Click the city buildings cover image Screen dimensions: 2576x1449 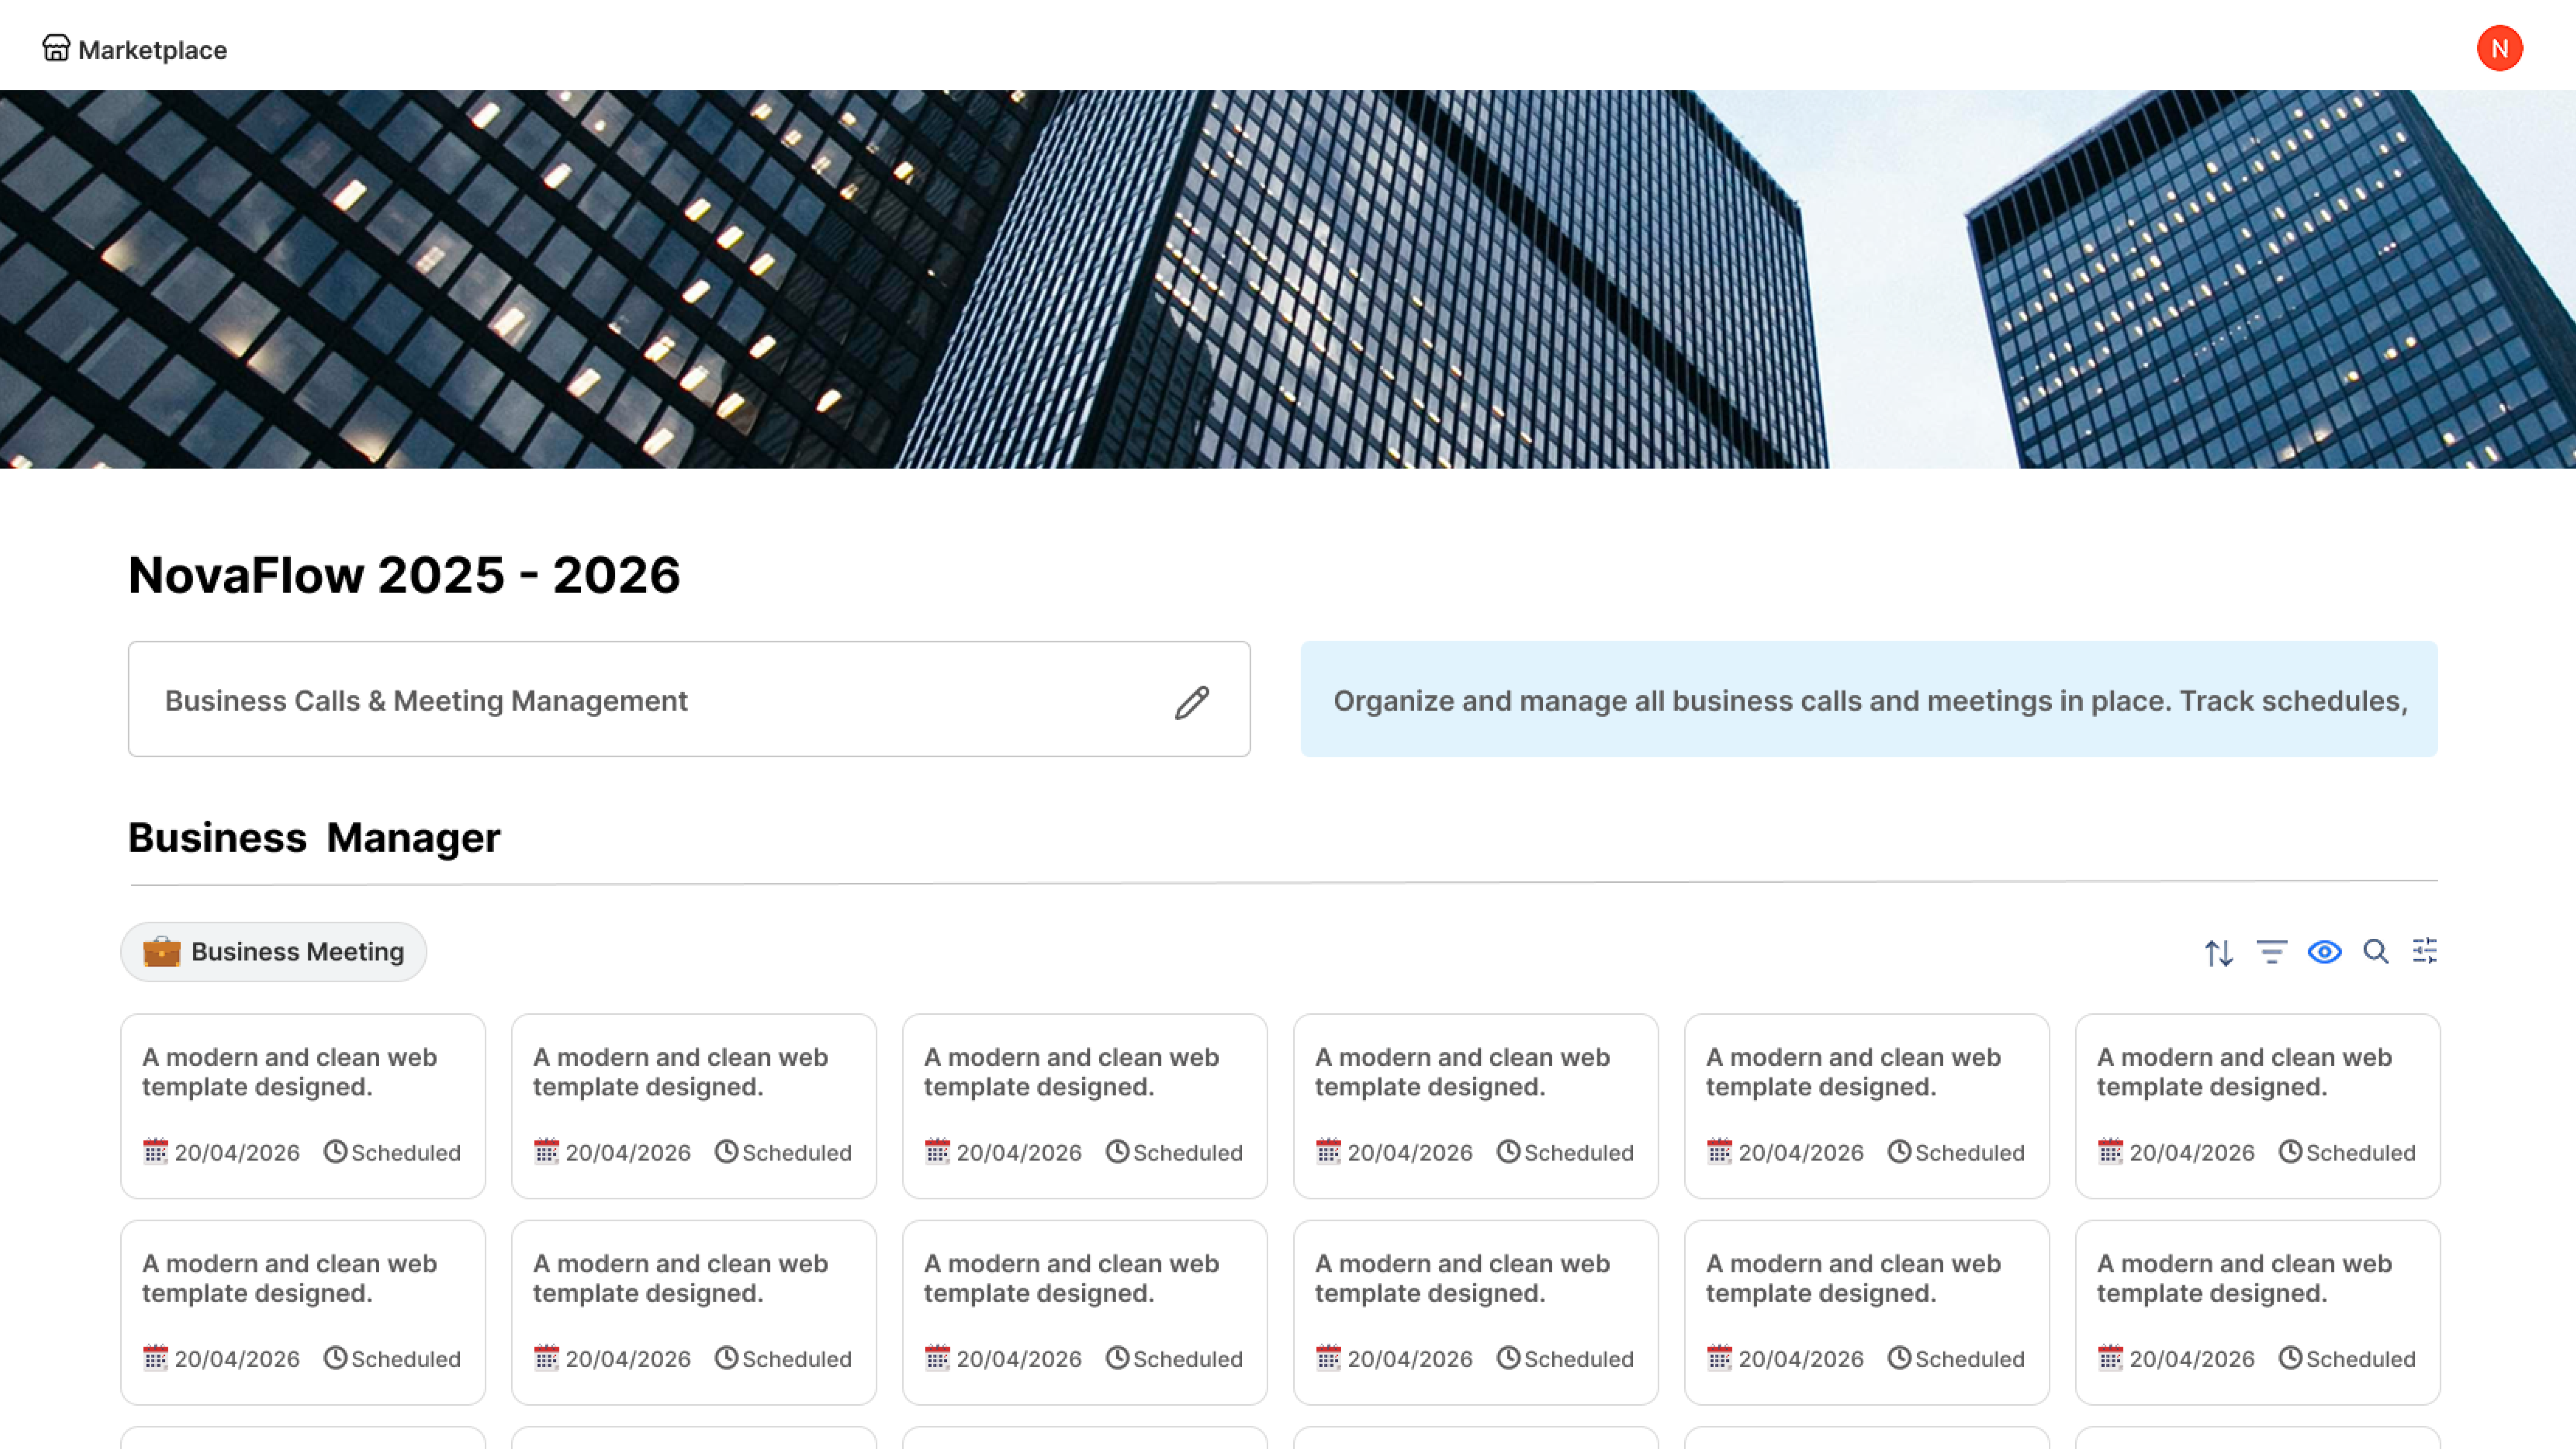tap(1288, 280)
